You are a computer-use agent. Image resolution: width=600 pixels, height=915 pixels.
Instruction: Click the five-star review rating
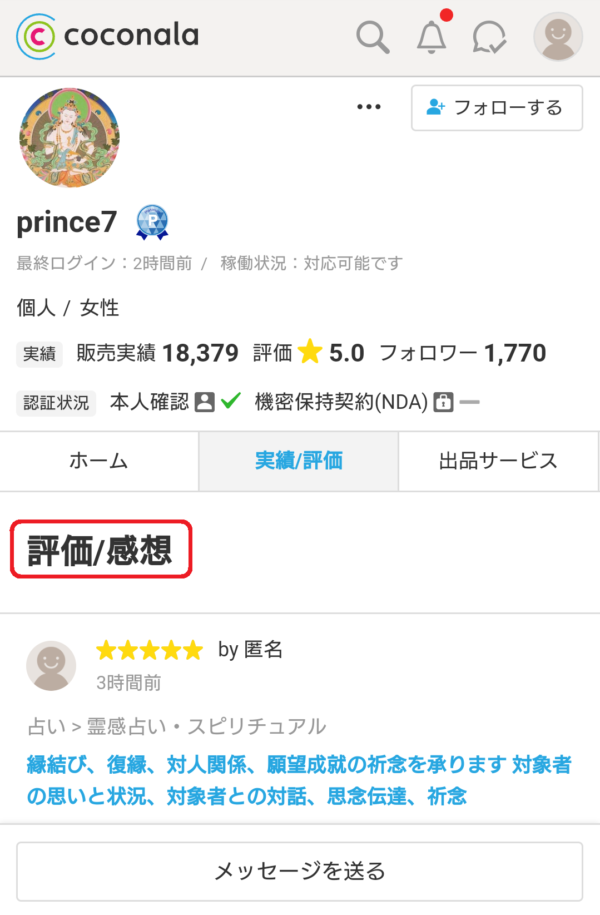click(149, 651)
